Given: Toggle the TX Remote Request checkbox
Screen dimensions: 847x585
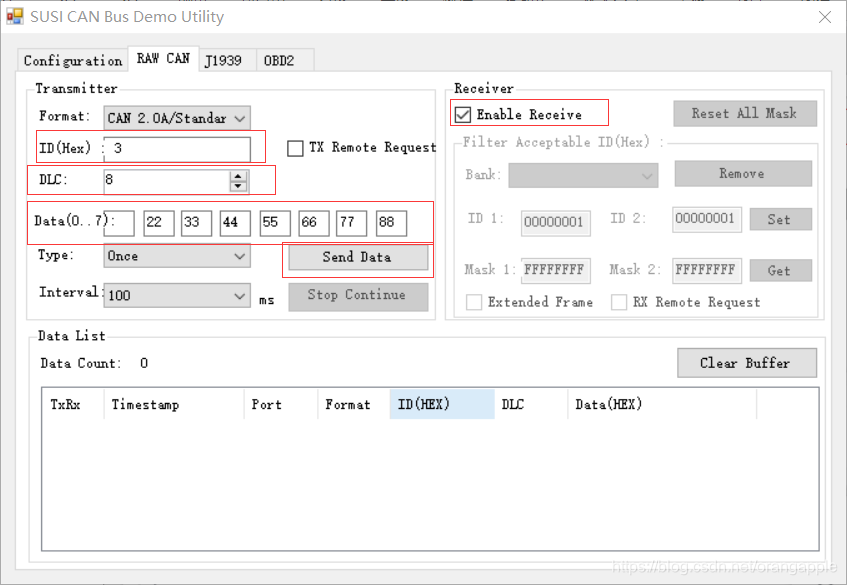Looking at the screenshot, I should (x=295, y=148).
